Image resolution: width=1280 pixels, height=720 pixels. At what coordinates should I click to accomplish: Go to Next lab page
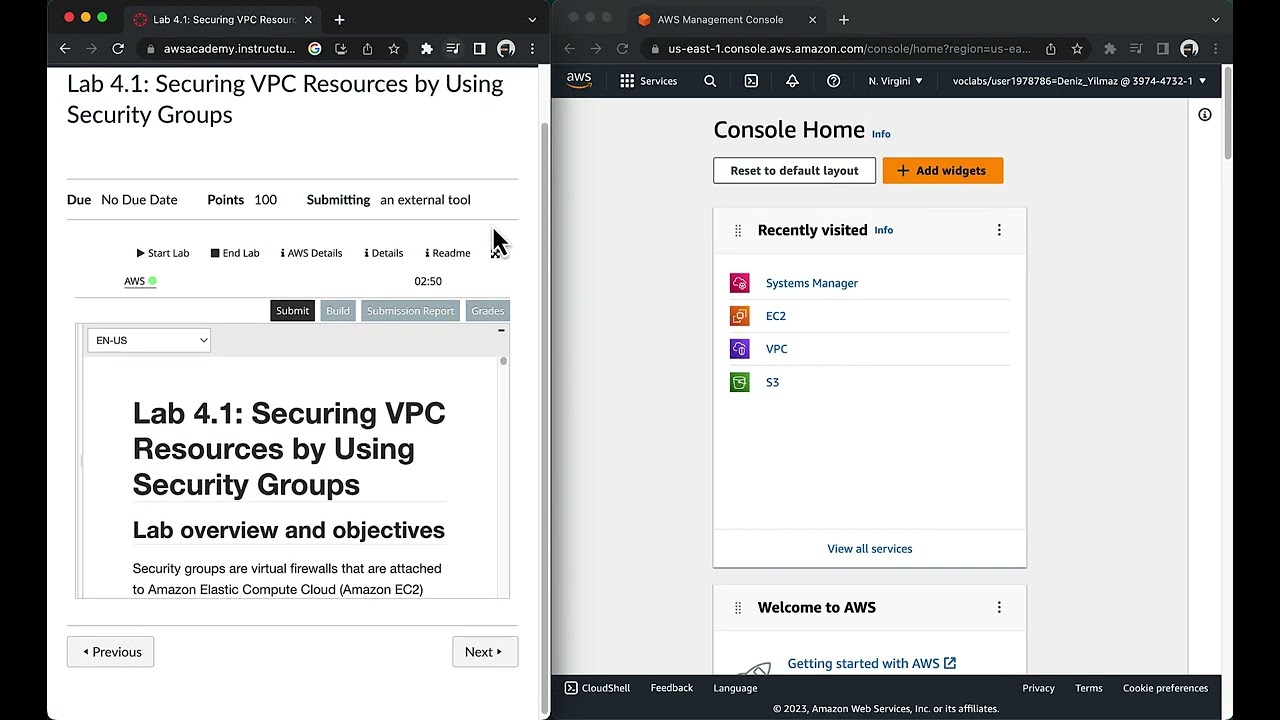[485, 652]
